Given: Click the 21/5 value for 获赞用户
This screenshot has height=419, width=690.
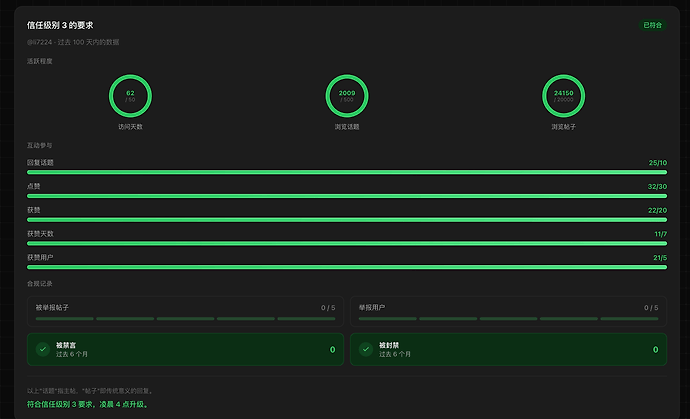Looking at the screenshot, I should (x=660, y=258).
